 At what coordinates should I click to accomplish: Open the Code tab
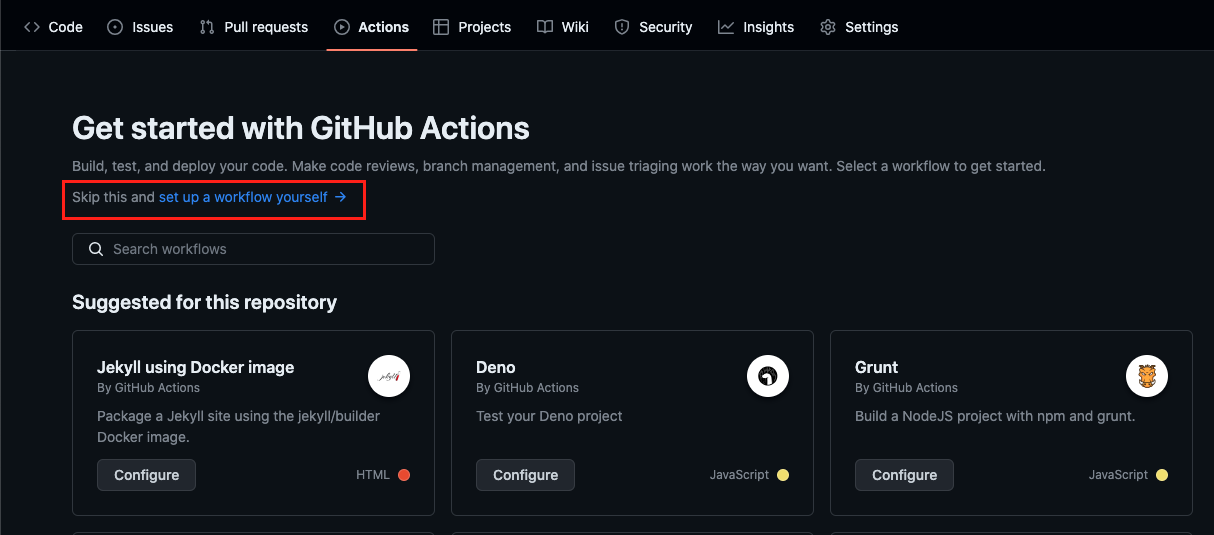[x=54, y=27]
